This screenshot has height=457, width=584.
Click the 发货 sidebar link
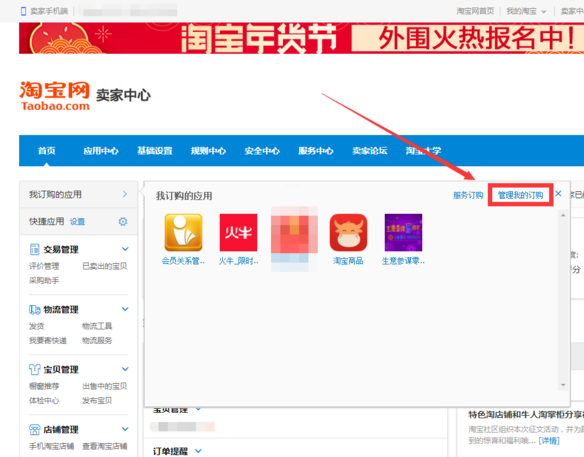(36, 326)
